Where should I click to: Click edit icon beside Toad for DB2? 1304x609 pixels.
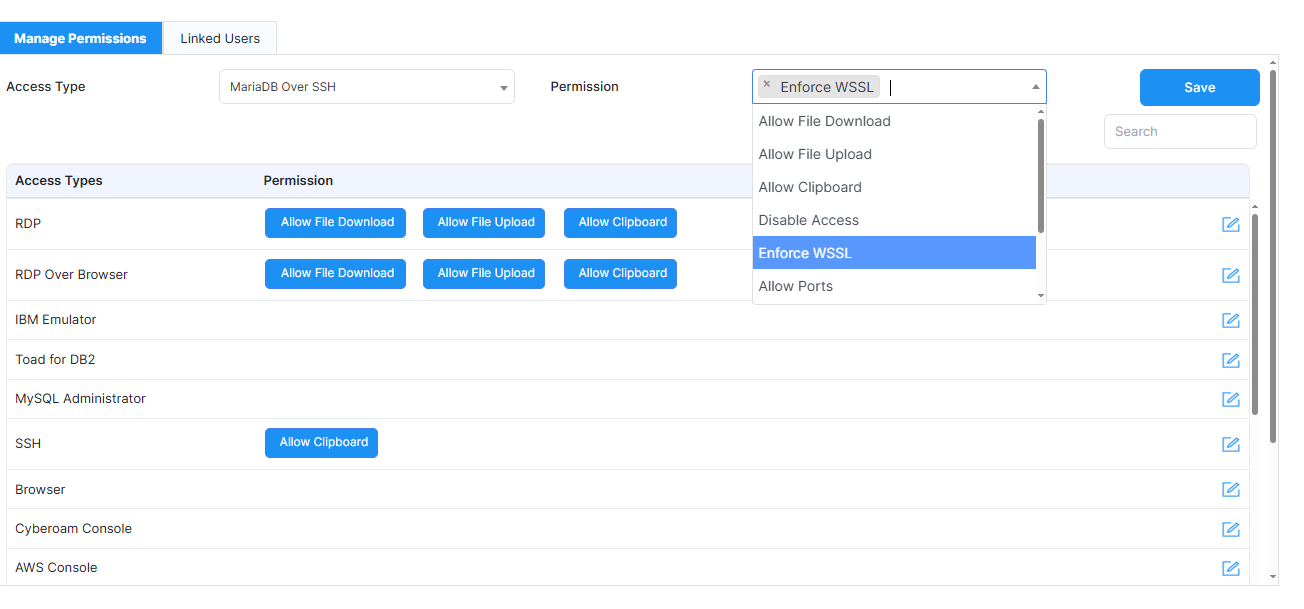tap(1231, 360)
